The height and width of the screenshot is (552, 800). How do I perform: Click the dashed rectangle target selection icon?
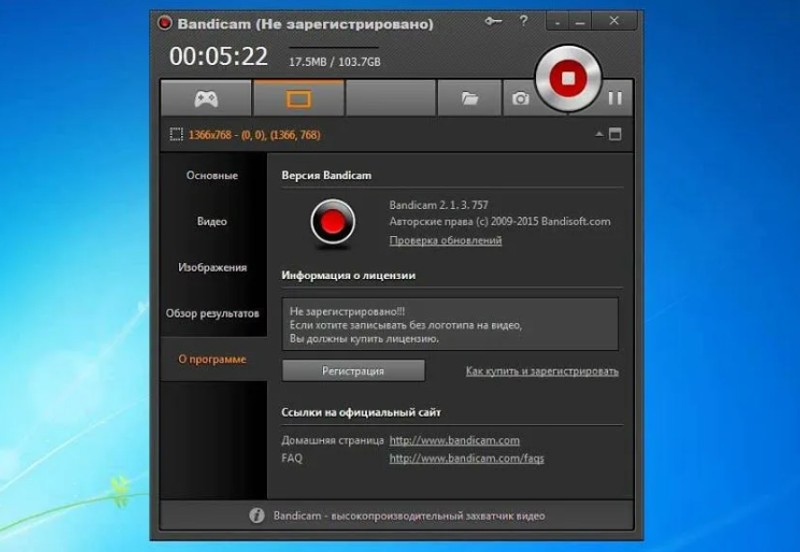176,135
